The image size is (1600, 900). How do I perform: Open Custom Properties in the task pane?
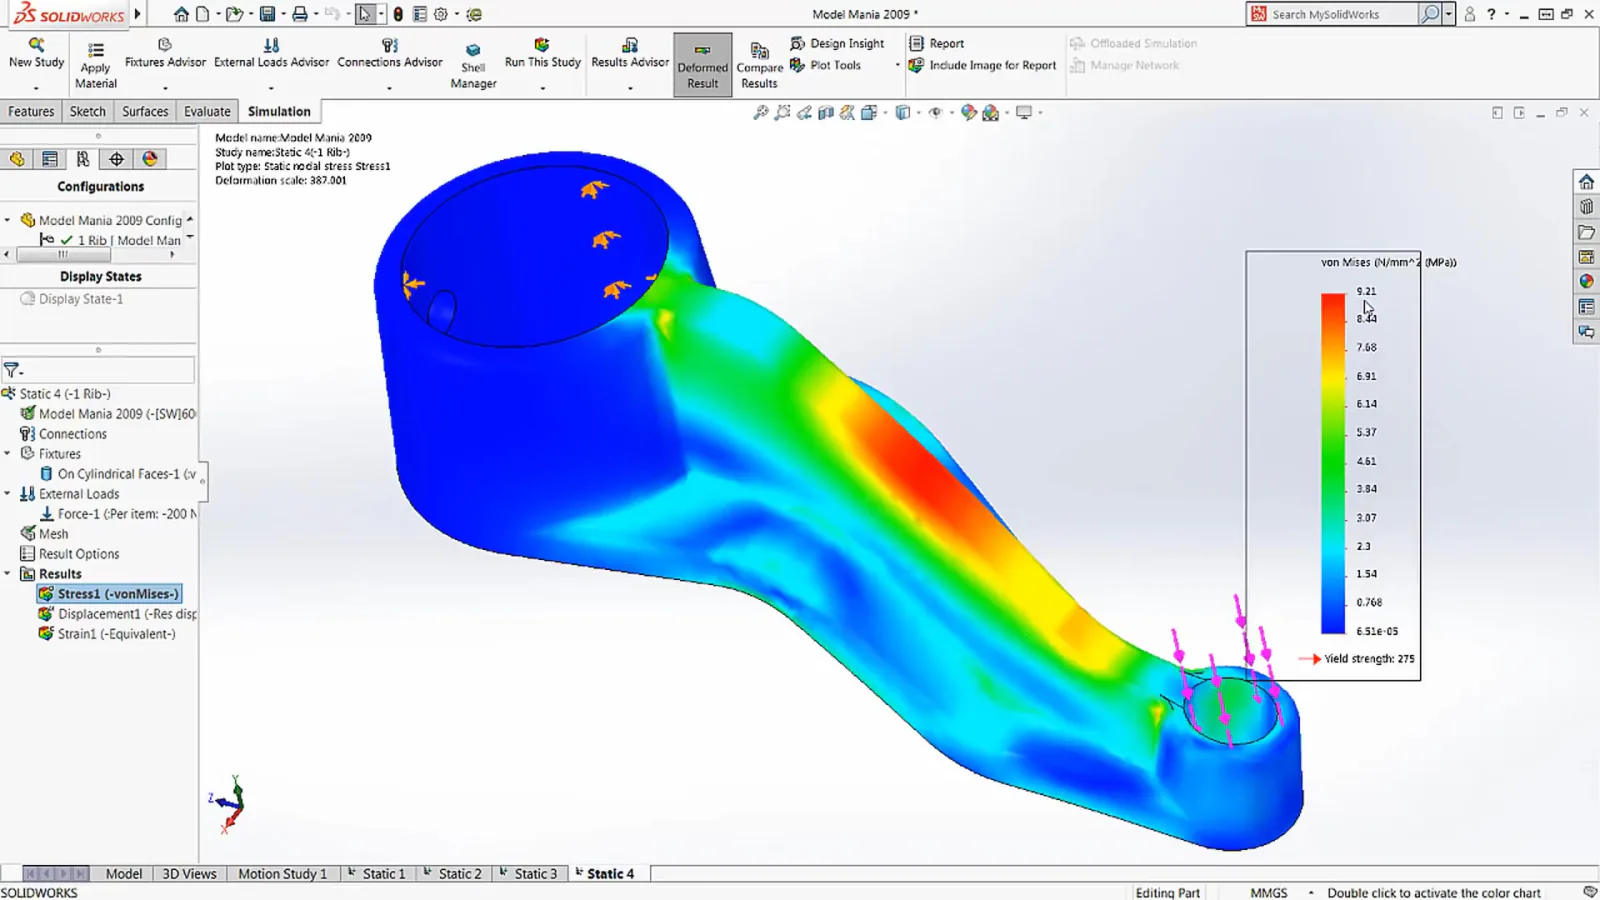(x=1586, y=307)
